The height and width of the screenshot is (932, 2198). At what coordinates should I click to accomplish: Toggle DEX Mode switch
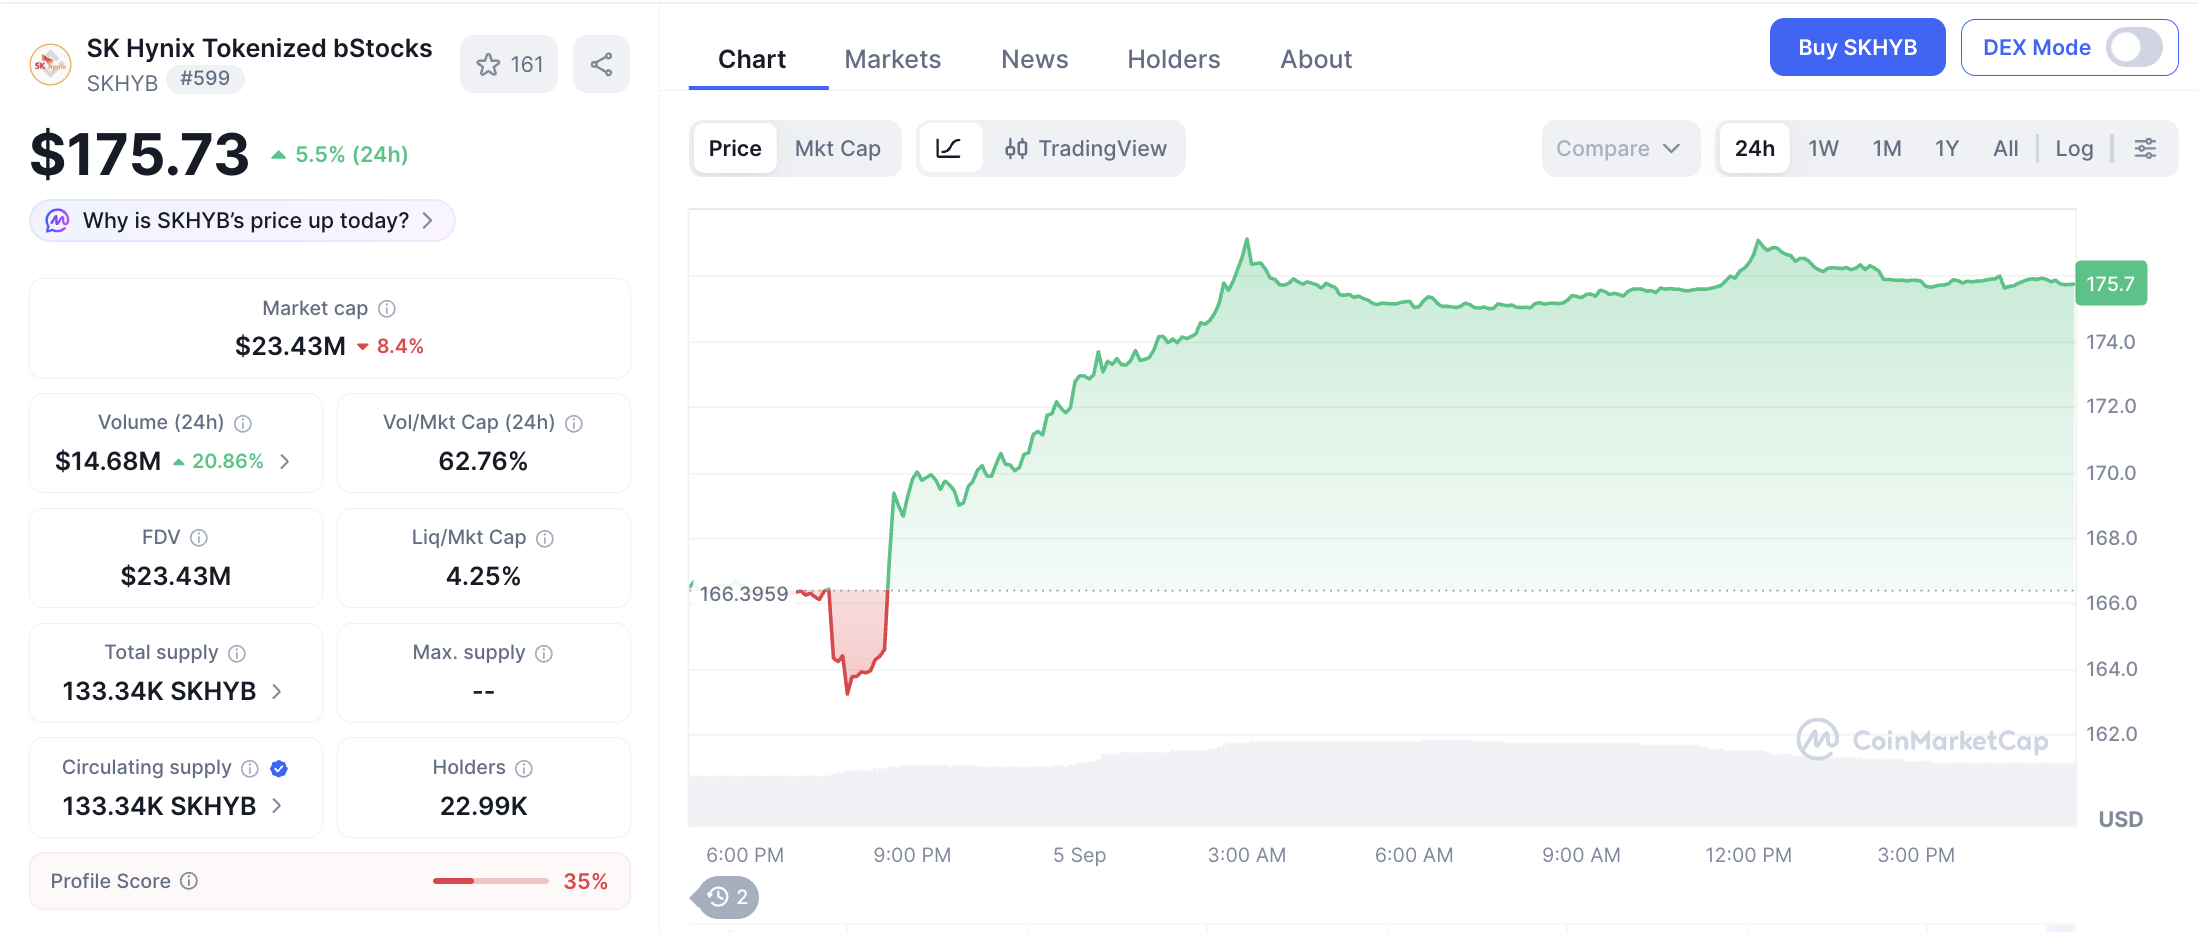[2134, 47]
